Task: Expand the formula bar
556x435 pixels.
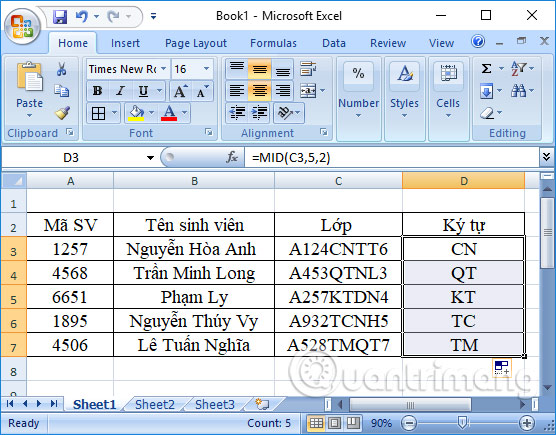Action: [546, 157]
